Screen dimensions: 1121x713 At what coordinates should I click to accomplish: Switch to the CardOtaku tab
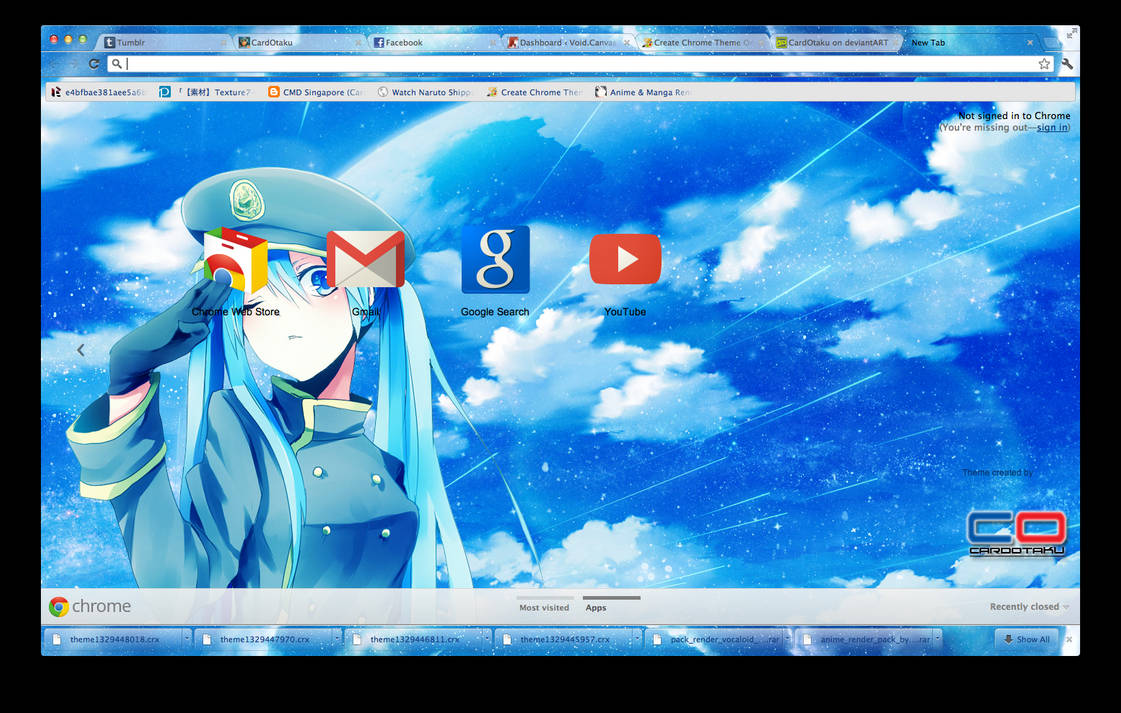[x=297, y=43]
